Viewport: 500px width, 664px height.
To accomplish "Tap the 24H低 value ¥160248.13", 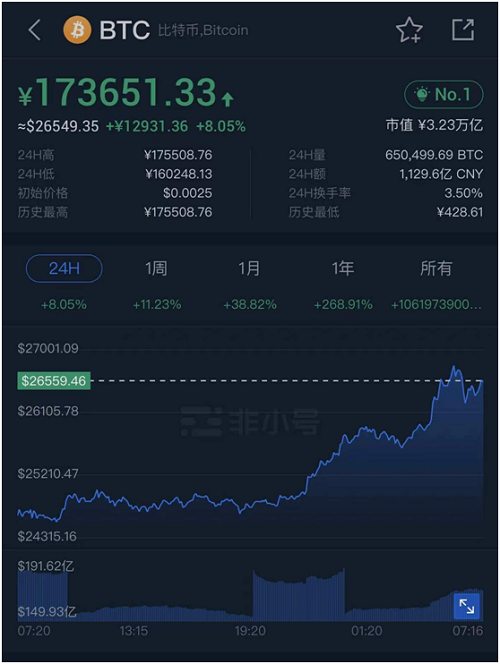I will point(178,174).
